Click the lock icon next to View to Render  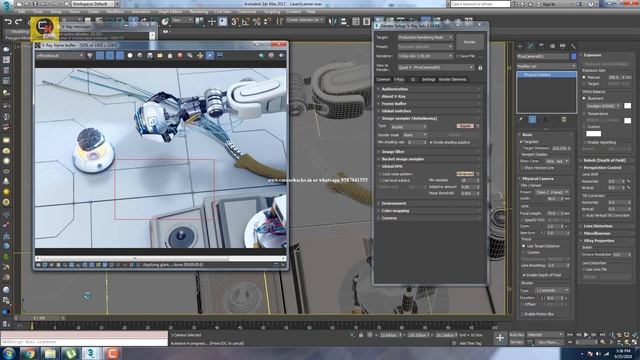point(480,67)
